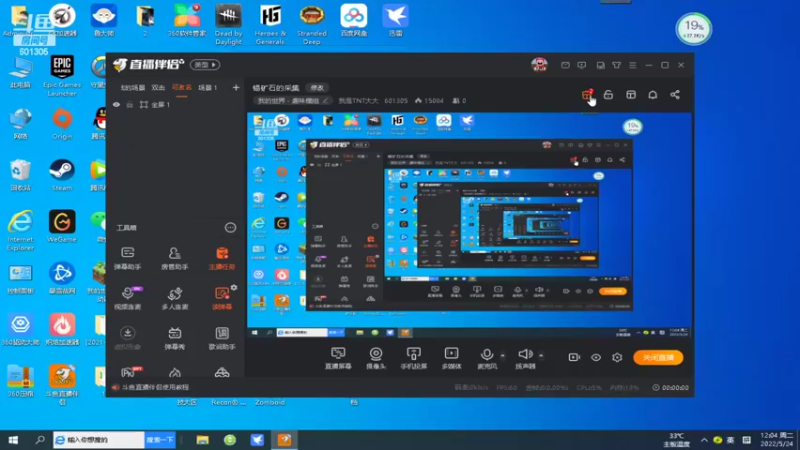Click the share icon in header

coord(675,95)
